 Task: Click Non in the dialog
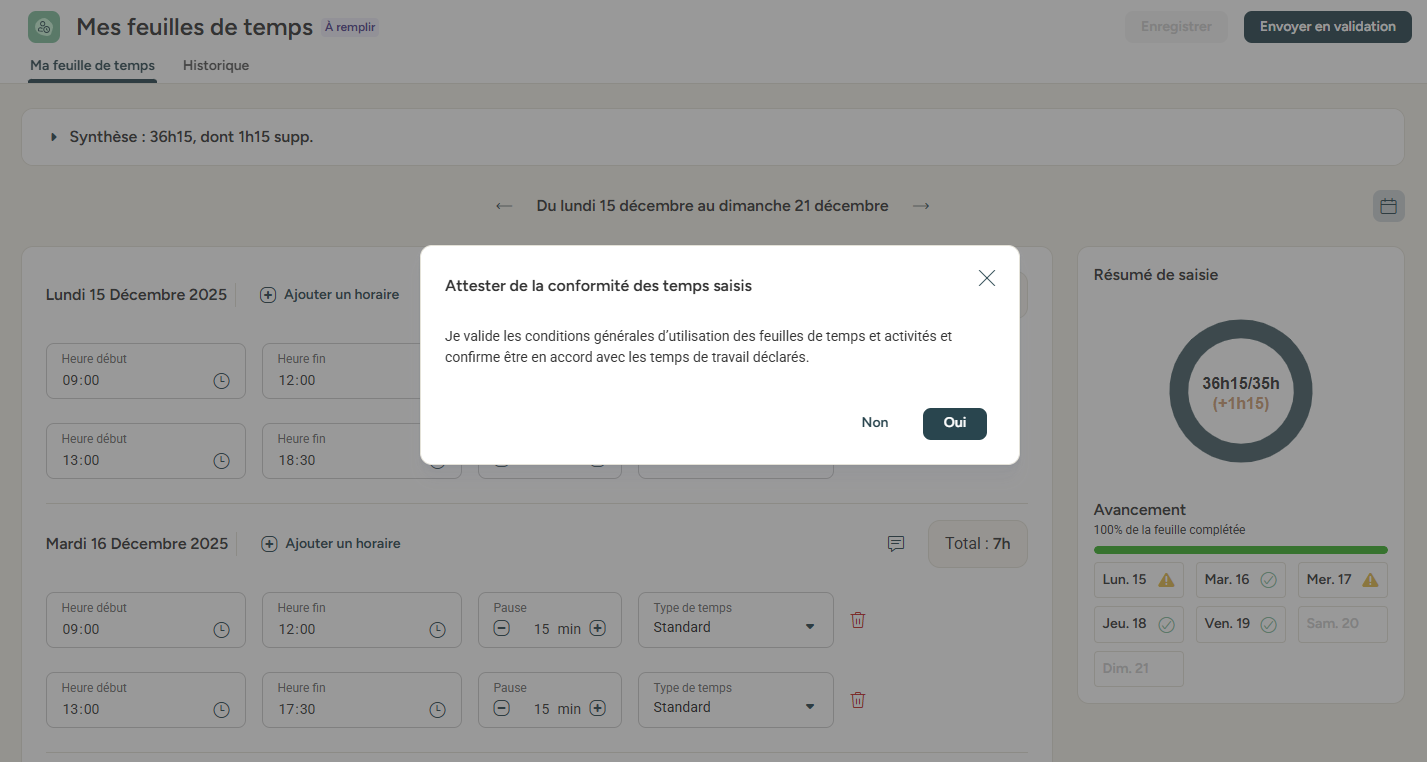click(875, 423)
